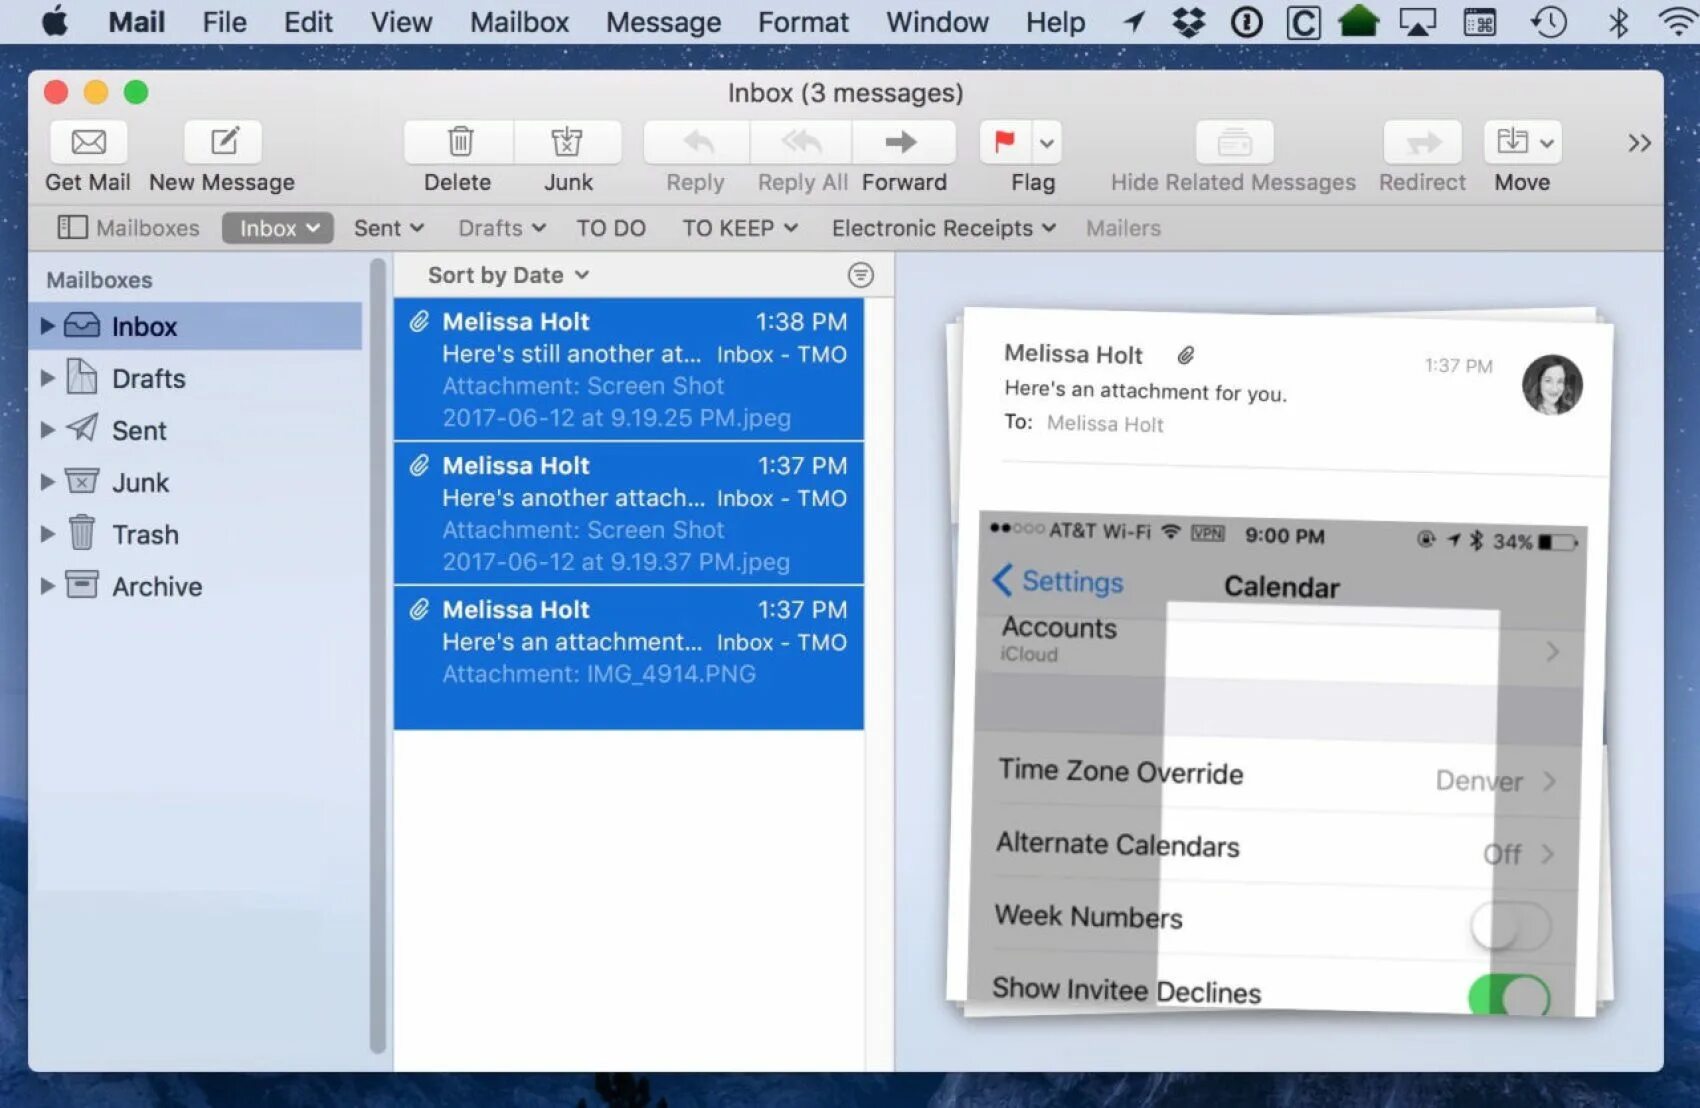Open the File menu

click(x=224, y=21)
